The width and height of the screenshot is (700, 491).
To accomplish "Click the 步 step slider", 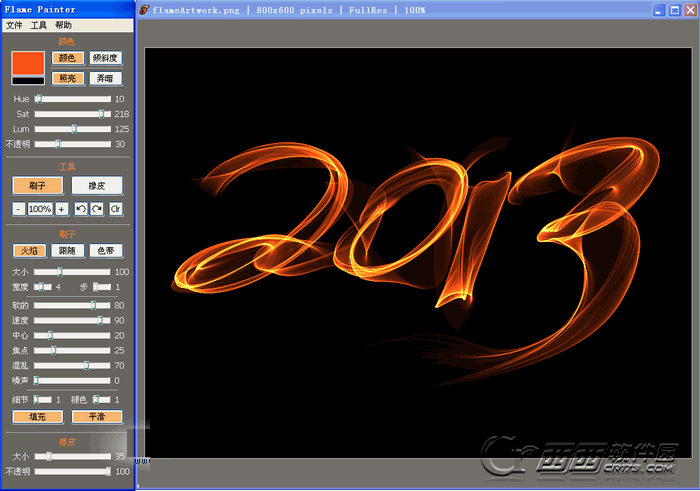I will click(102, 287).
